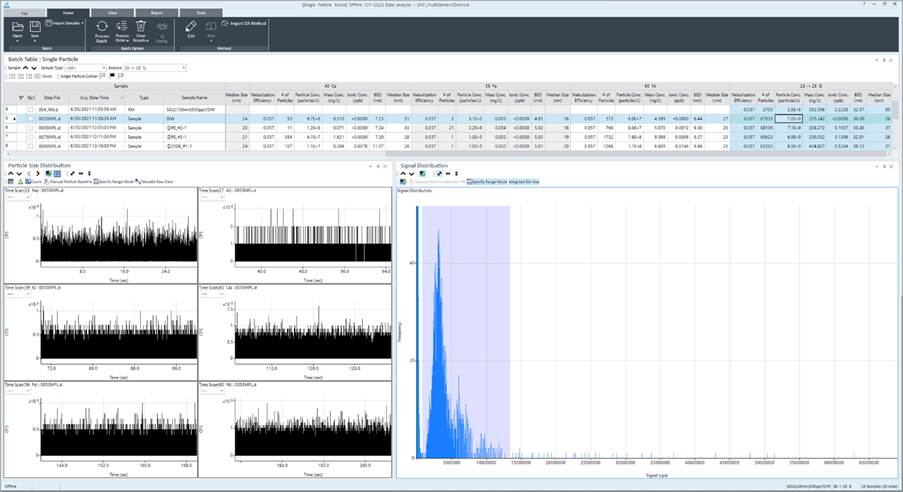
Task: Check the Rjct box for 003SMPL.d row
Action: (x=31, y=119)
